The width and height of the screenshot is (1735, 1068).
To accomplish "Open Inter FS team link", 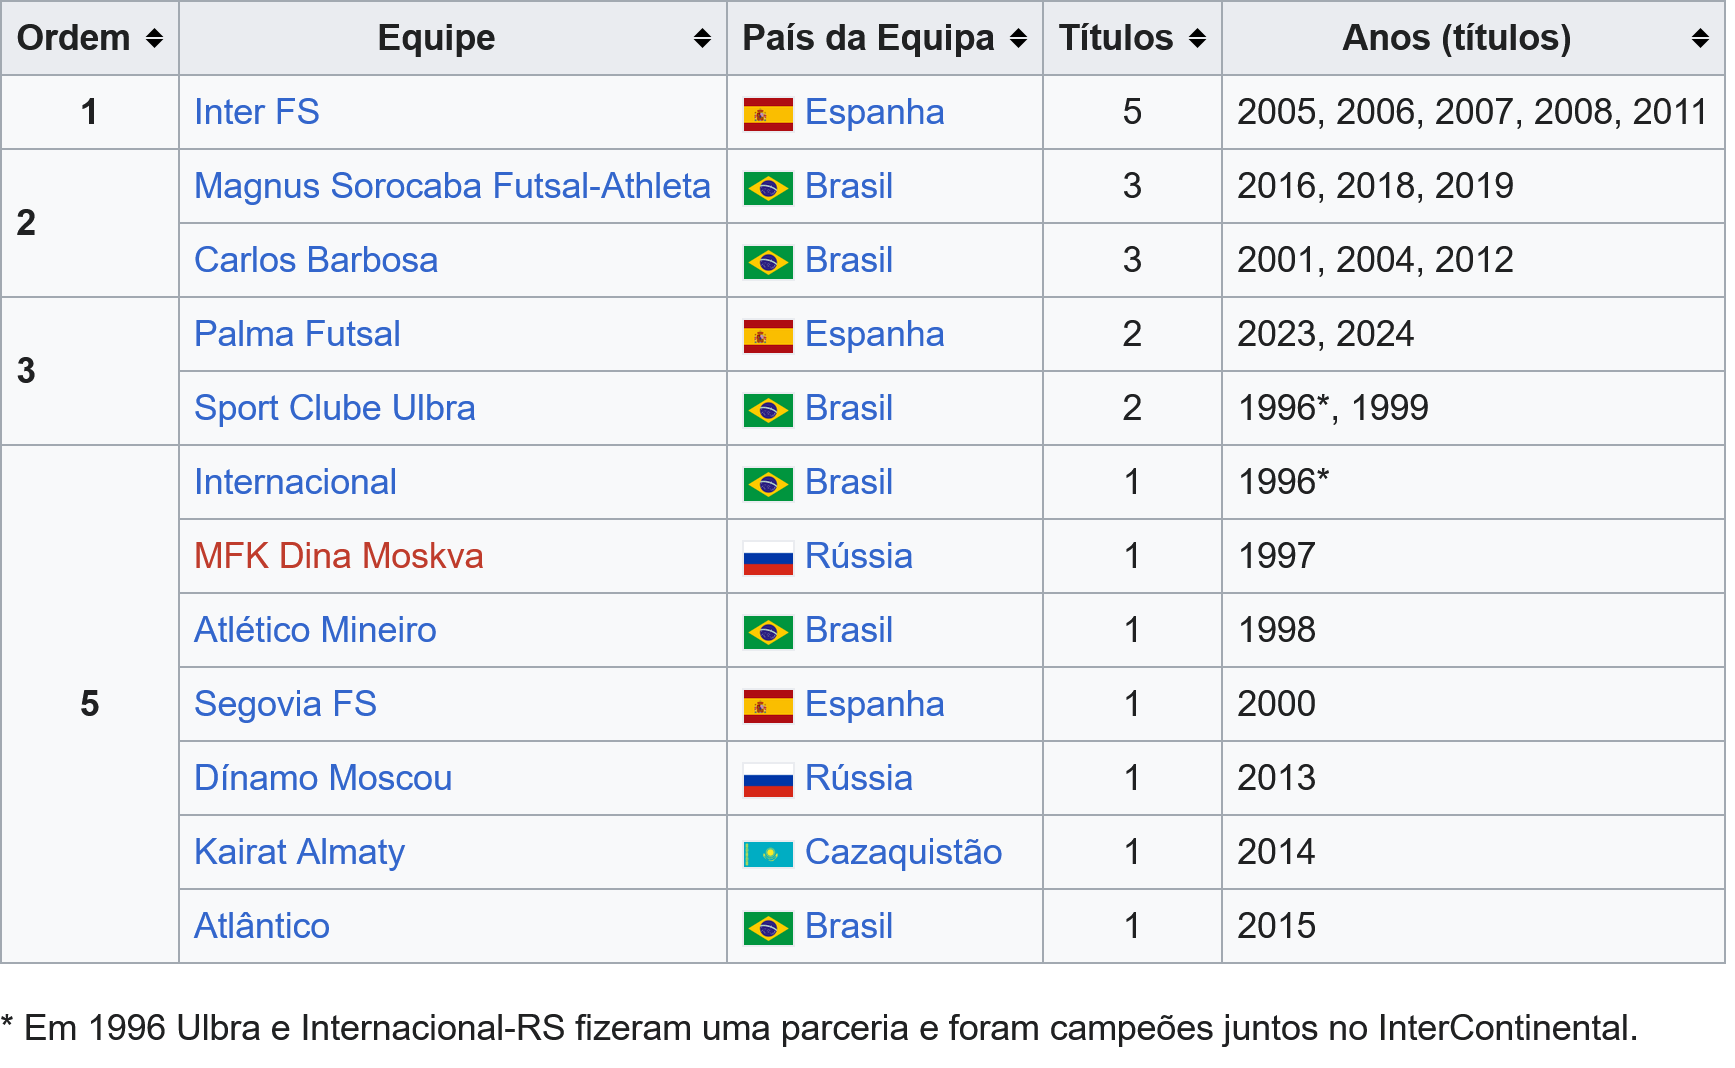I will [257, 112].
